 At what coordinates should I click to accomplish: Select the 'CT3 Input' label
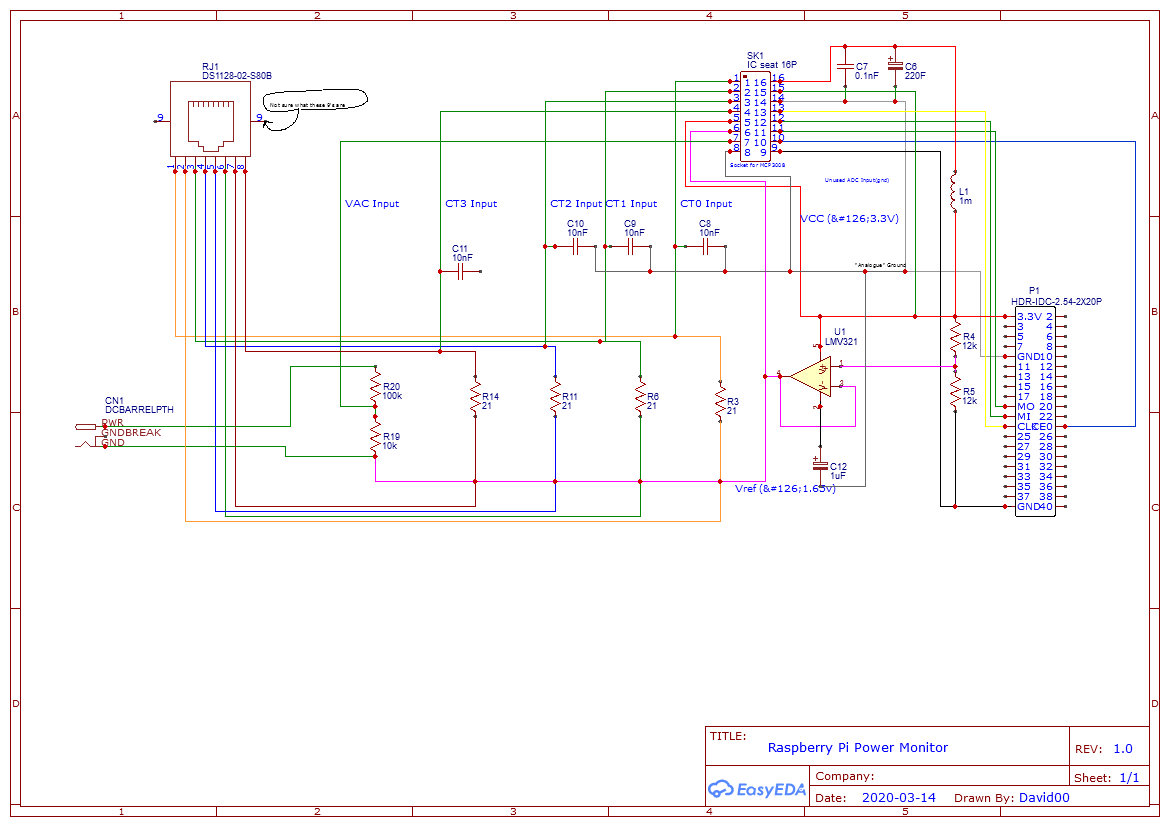471,204
